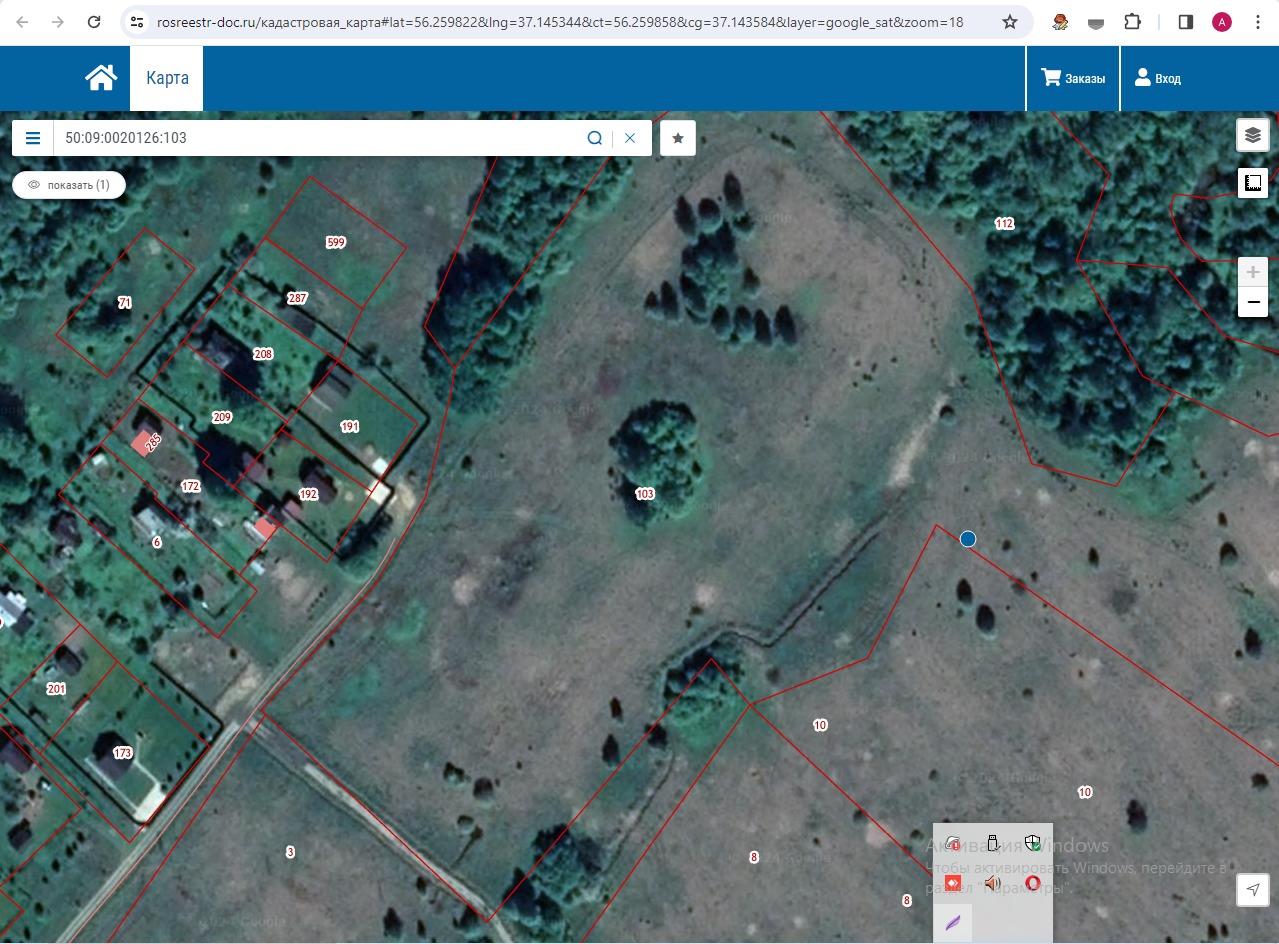Open Chrome extensions puzzle menu

tap(1133, 21)
